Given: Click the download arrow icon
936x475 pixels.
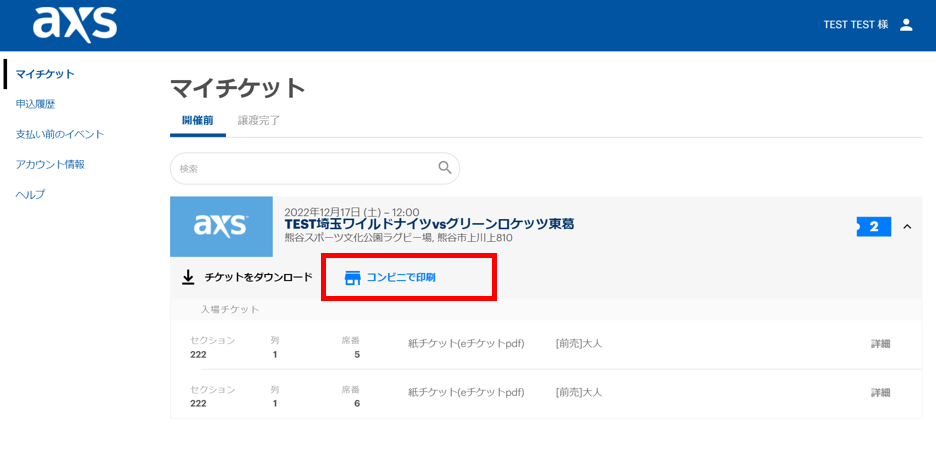Looking at the screenshot, I should 187,277.
